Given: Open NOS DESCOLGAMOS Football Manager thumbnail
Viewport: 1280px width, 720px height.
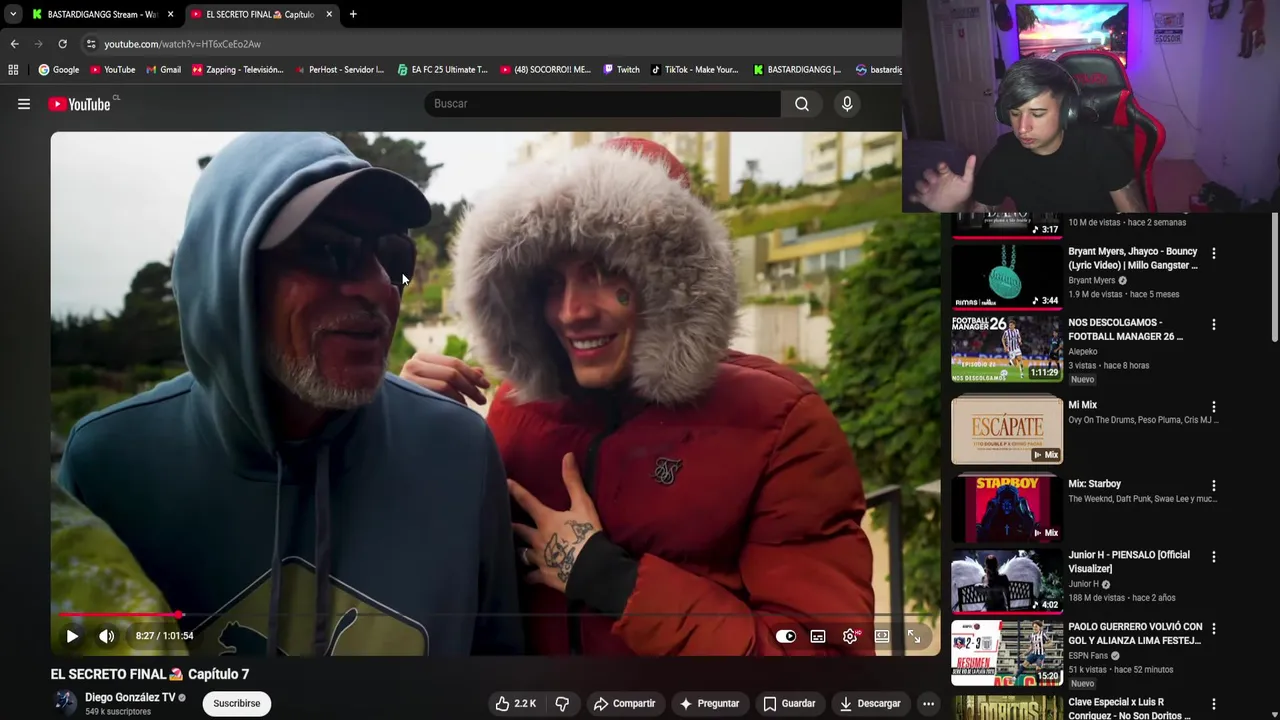Looking at the screenshot, I should pos(1006,349).
